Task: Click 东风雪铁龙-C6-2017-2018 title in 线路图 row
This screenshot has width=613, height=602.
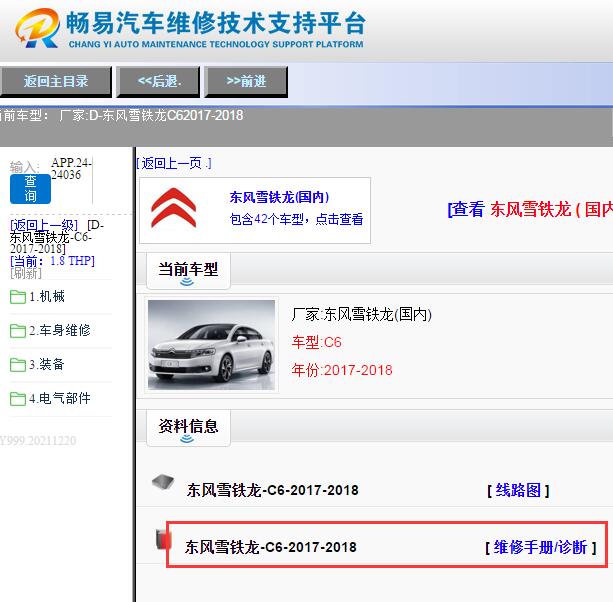Action: click(272, 490)
